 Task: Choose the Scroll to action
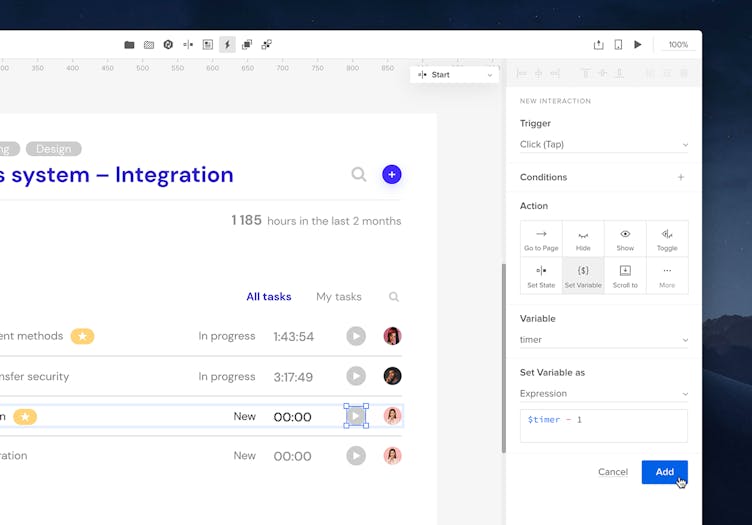[x=625, y=276]
